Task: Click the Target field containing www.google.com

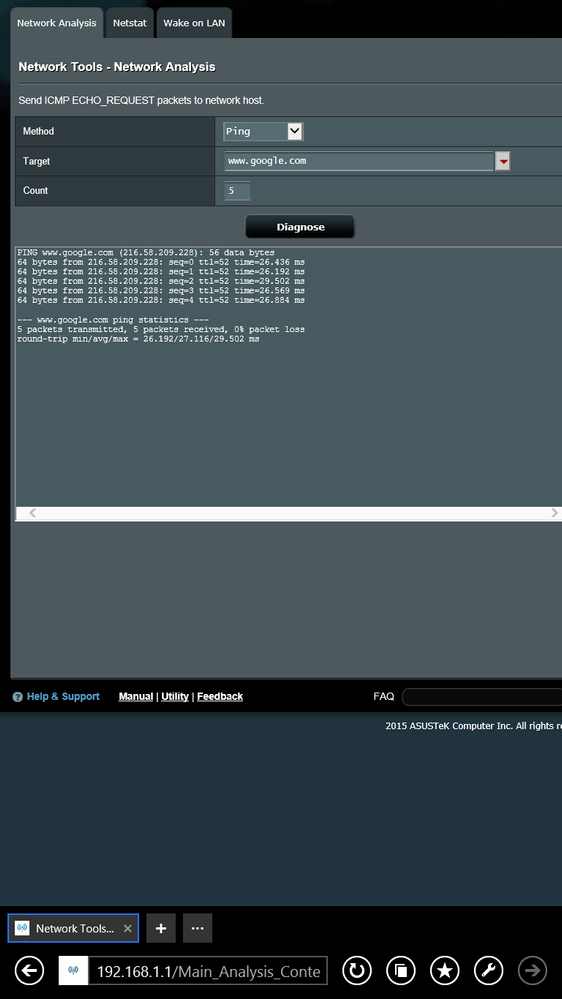Action: click(359, 161)
